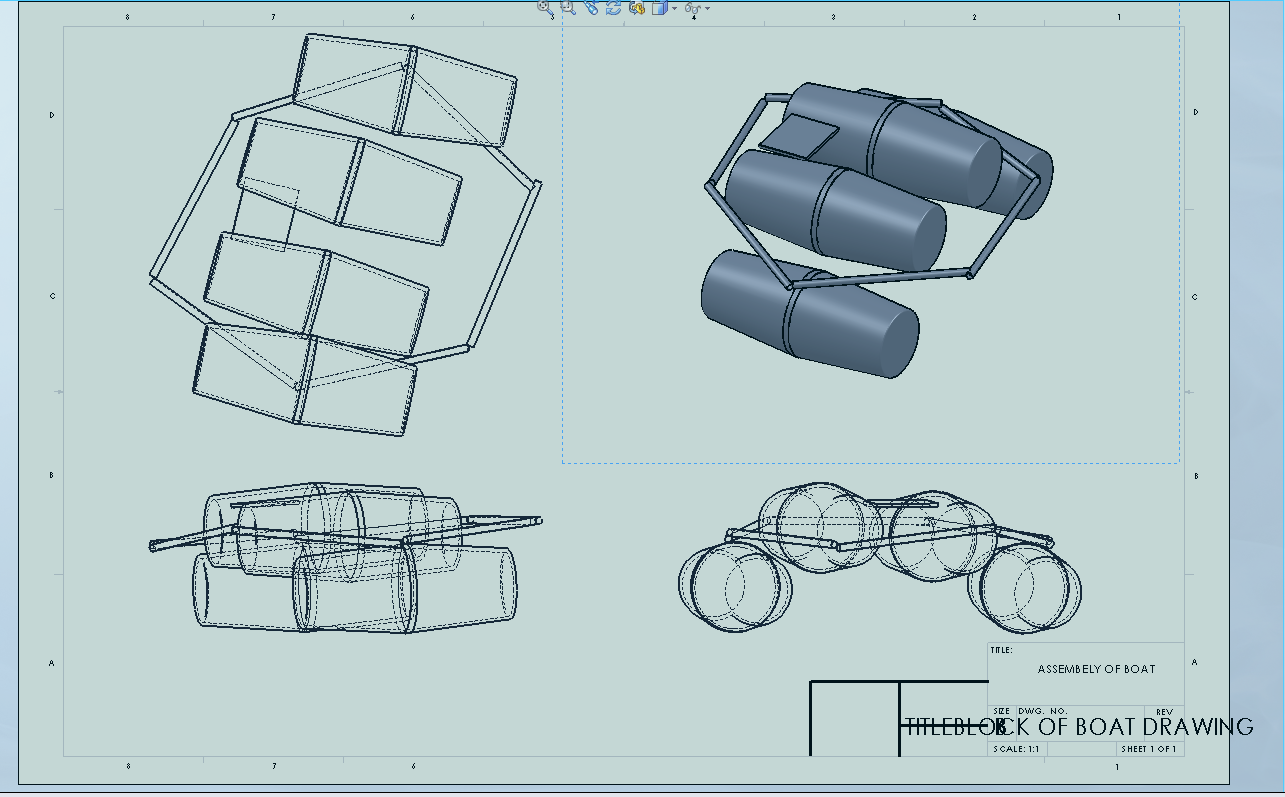Expand the Display Style dropdown arrow
Image resolution: width=1285 pixels, height=797 pixels.
(x=674, y=9)
